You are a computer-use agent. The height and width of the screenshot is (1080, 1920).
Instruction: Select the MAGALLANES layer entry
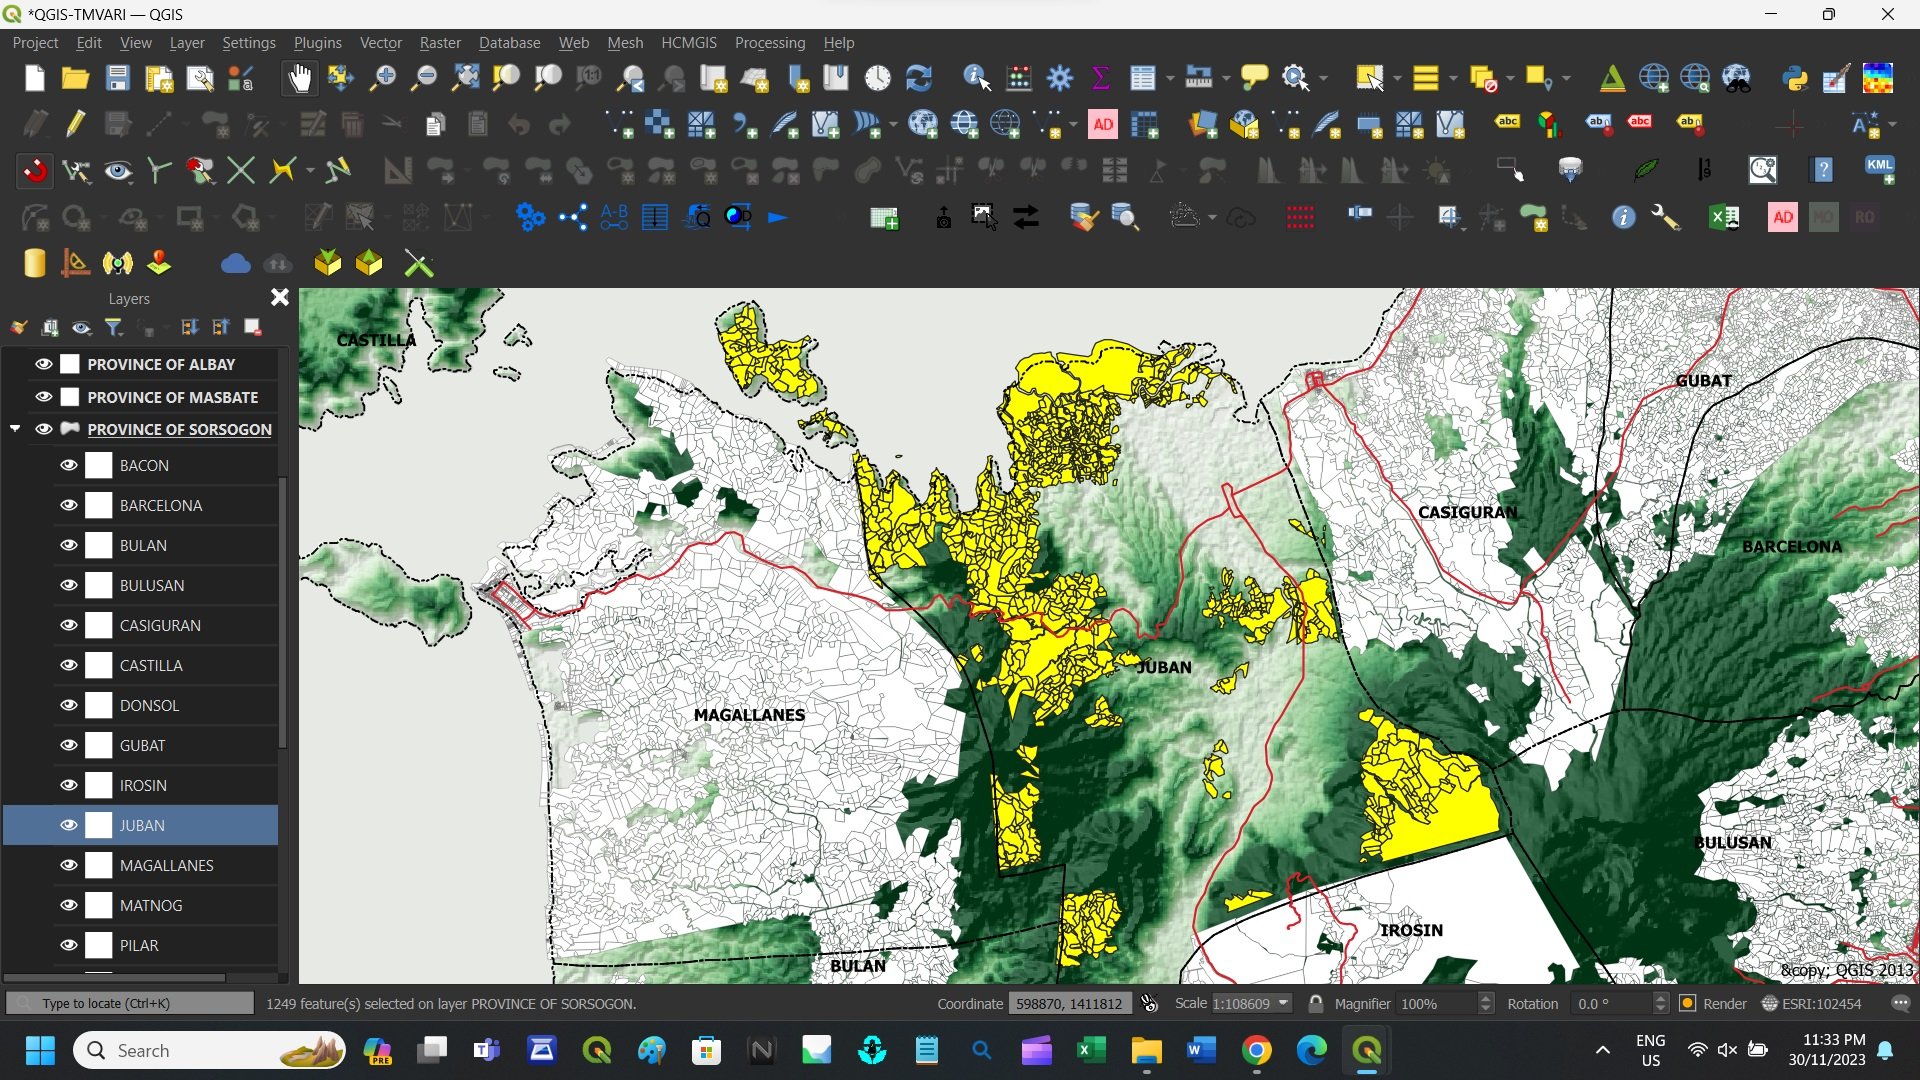(x=166, y=865)
